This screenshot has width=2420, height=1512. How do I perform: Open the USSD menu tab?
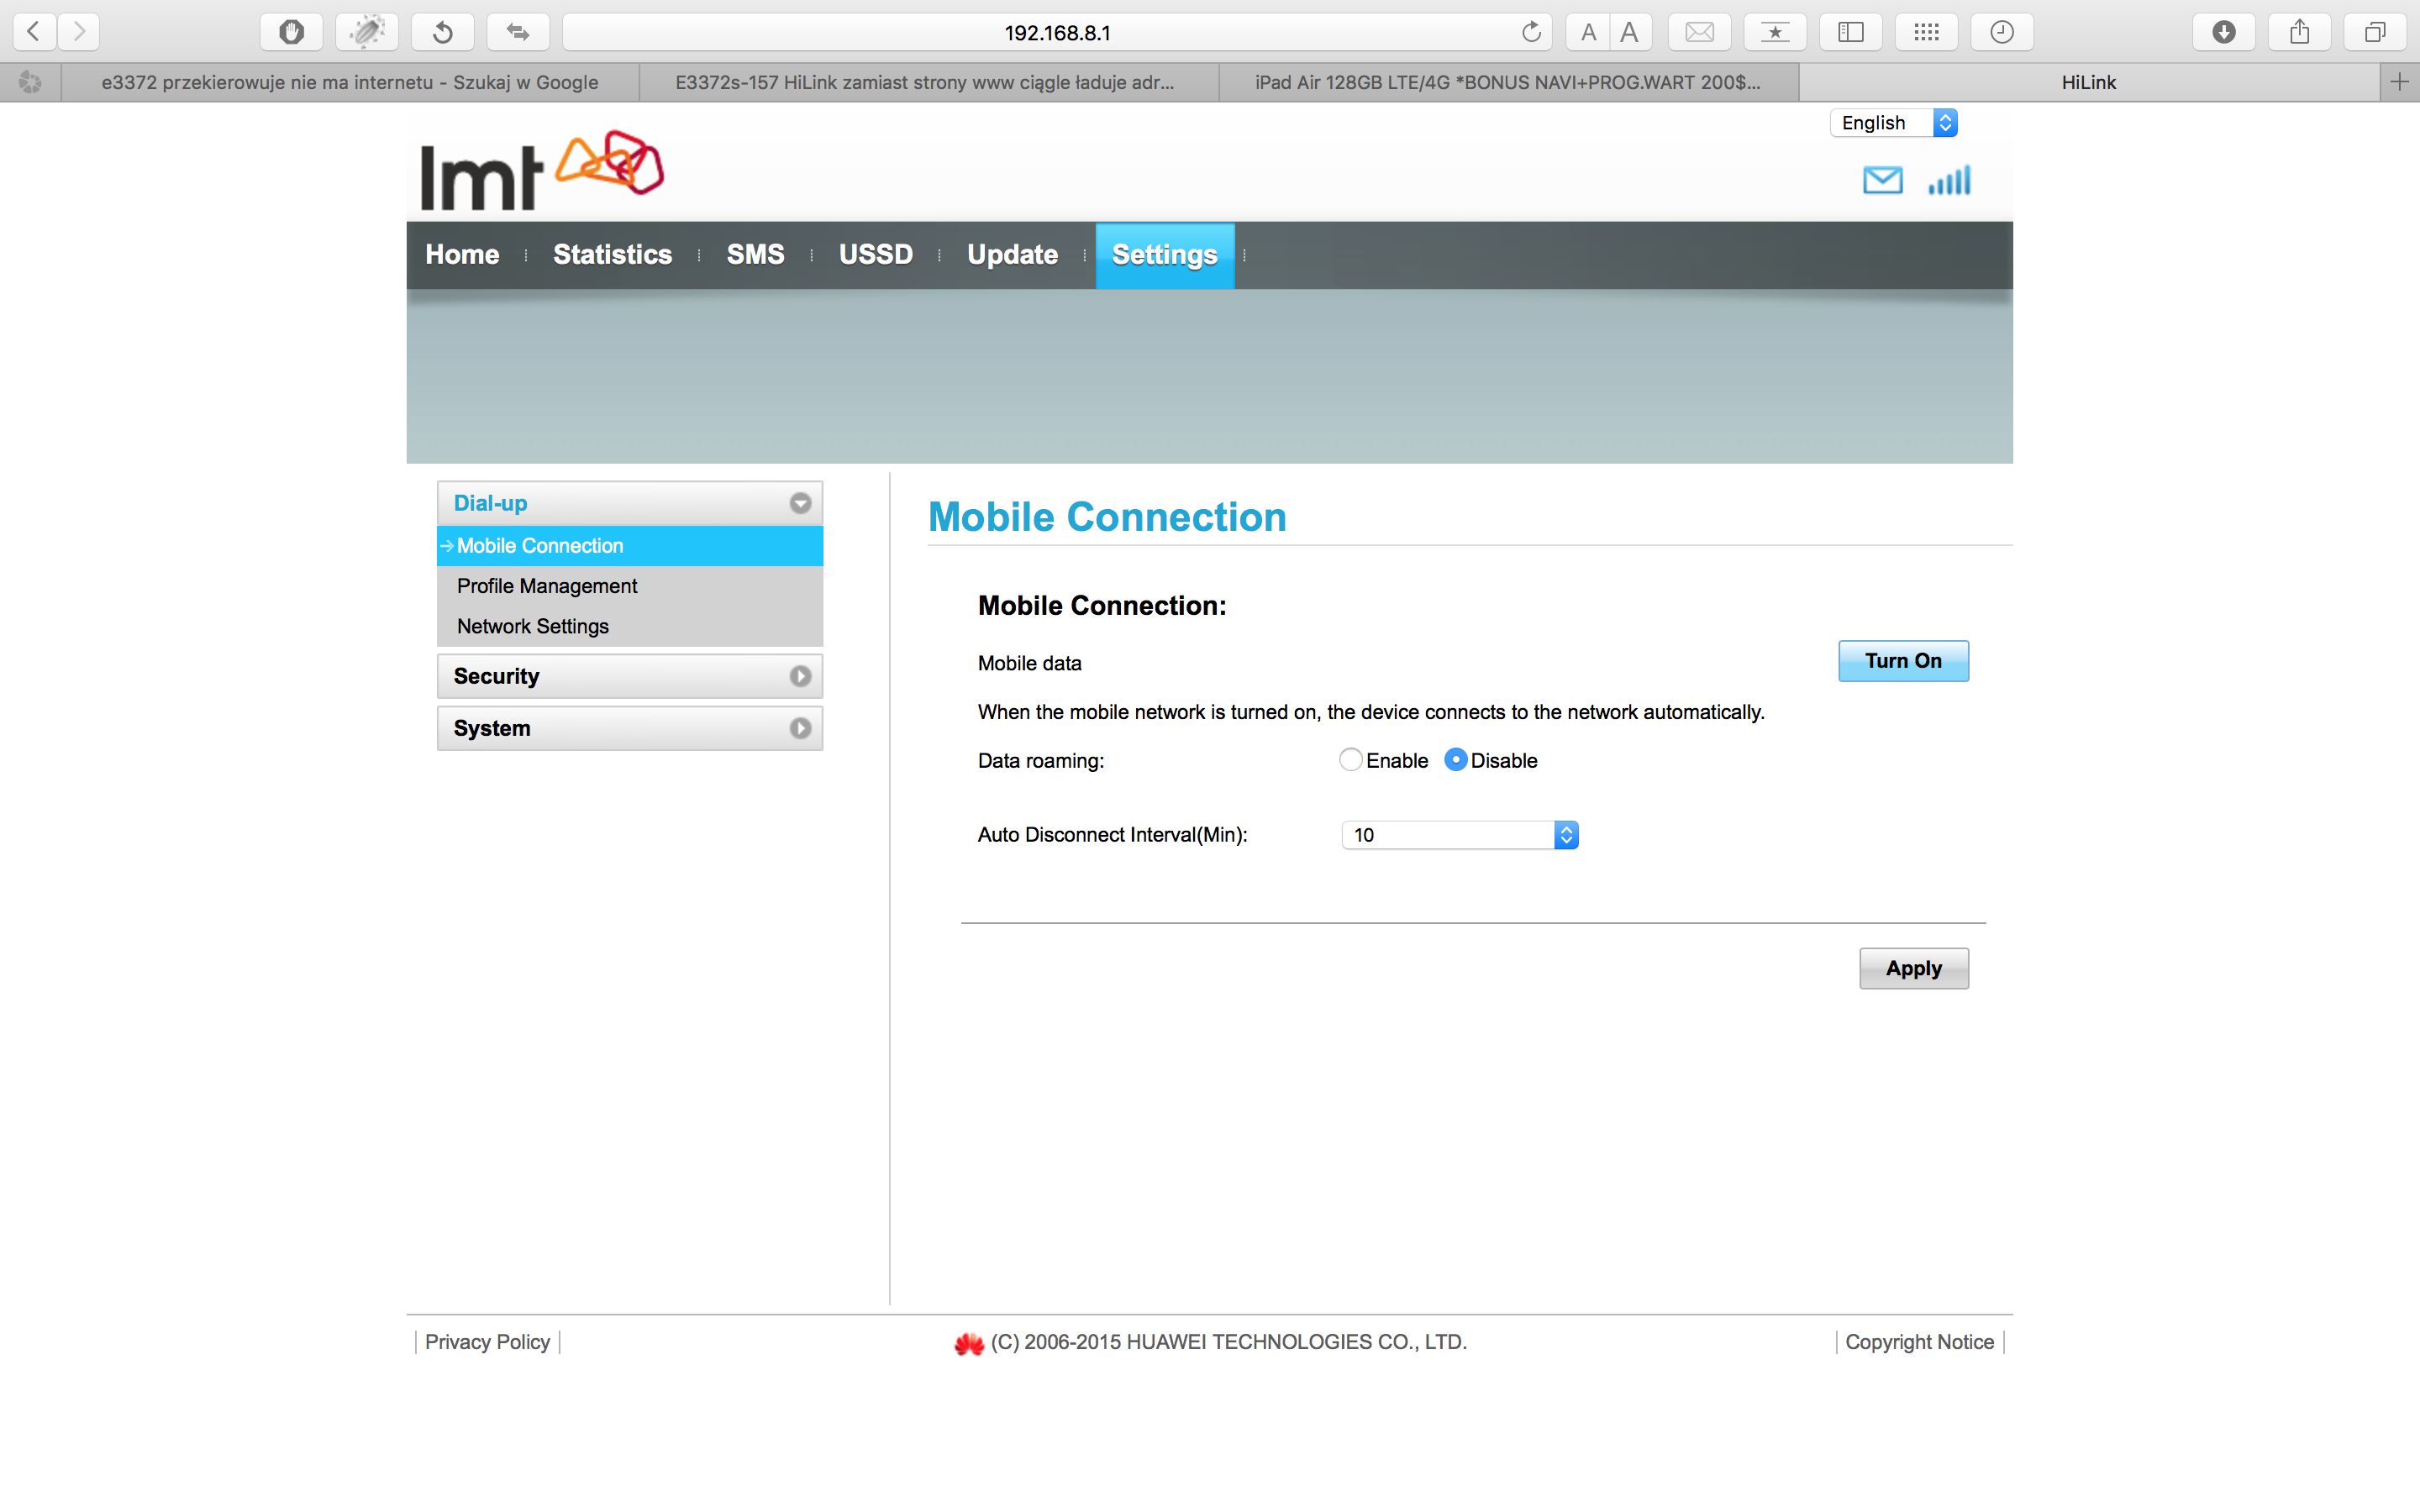pyautogui.click(x=875, y=255)
